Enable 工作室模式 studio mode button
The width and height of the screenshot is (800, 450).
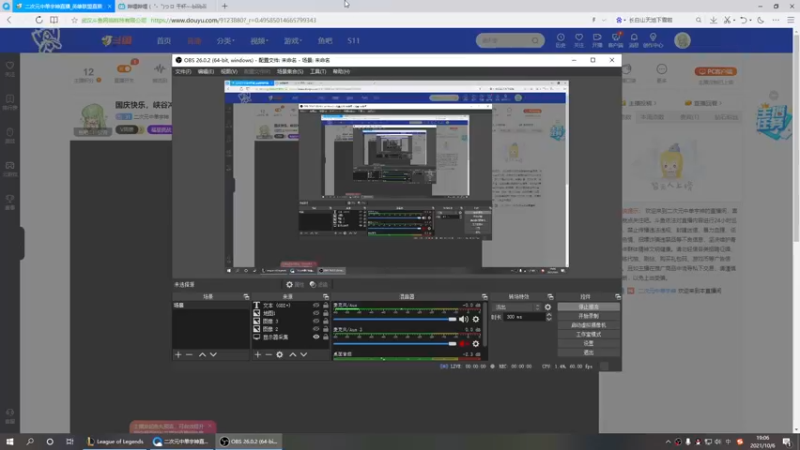(x=588, y=334)
